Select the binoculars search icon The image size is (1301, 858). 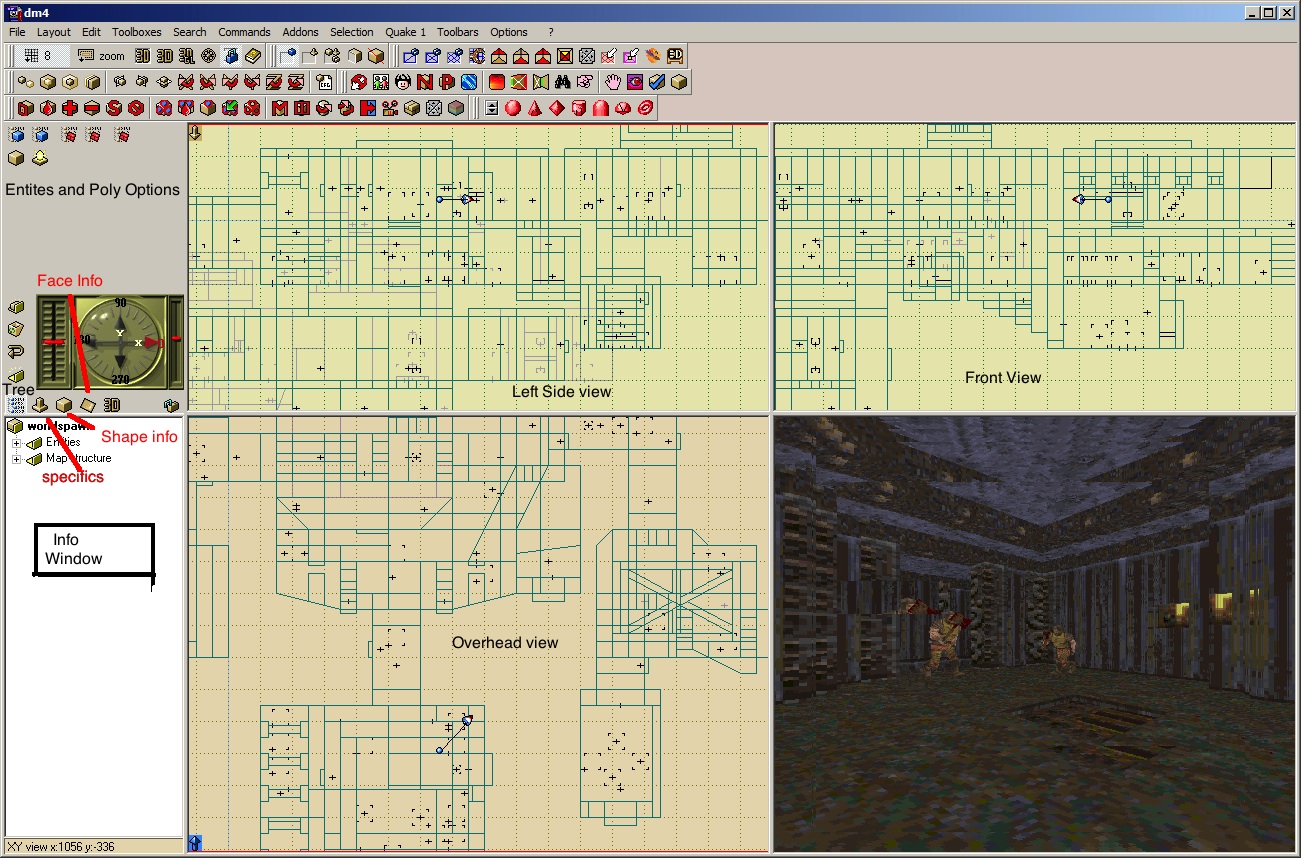pyautogui.click(x=562, y=82)
